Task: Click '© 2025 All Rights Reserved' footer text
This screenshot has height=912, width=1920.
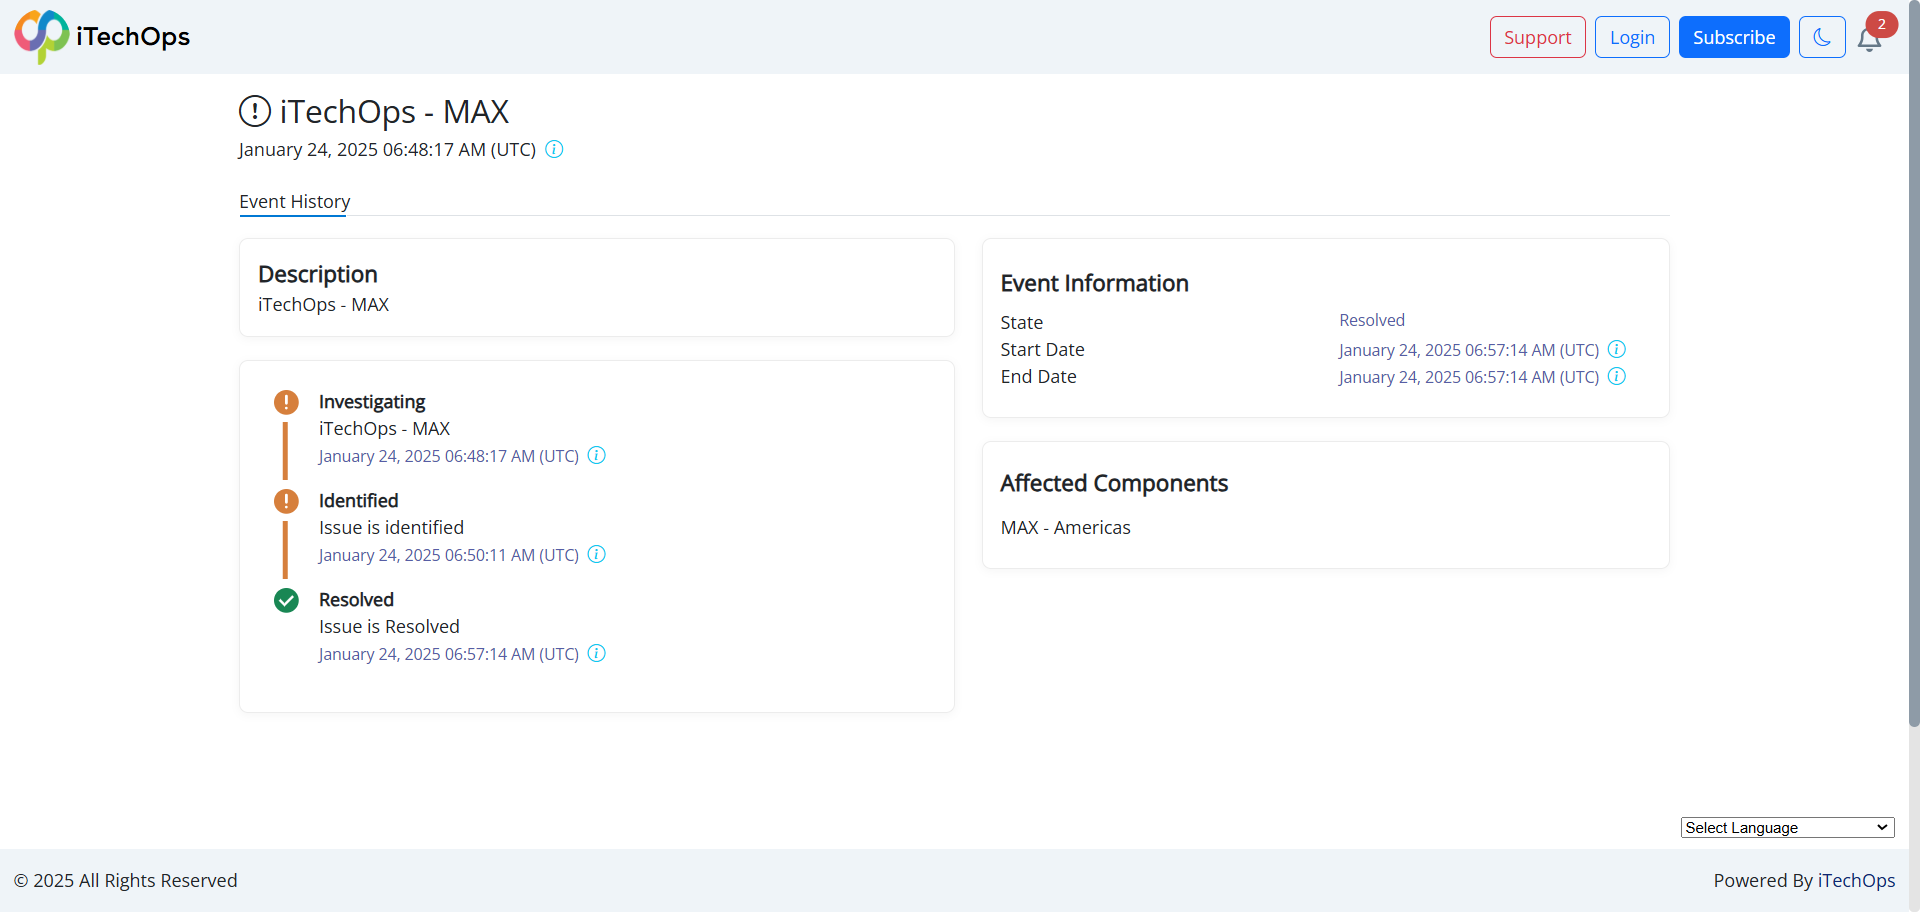Action: 126,881
